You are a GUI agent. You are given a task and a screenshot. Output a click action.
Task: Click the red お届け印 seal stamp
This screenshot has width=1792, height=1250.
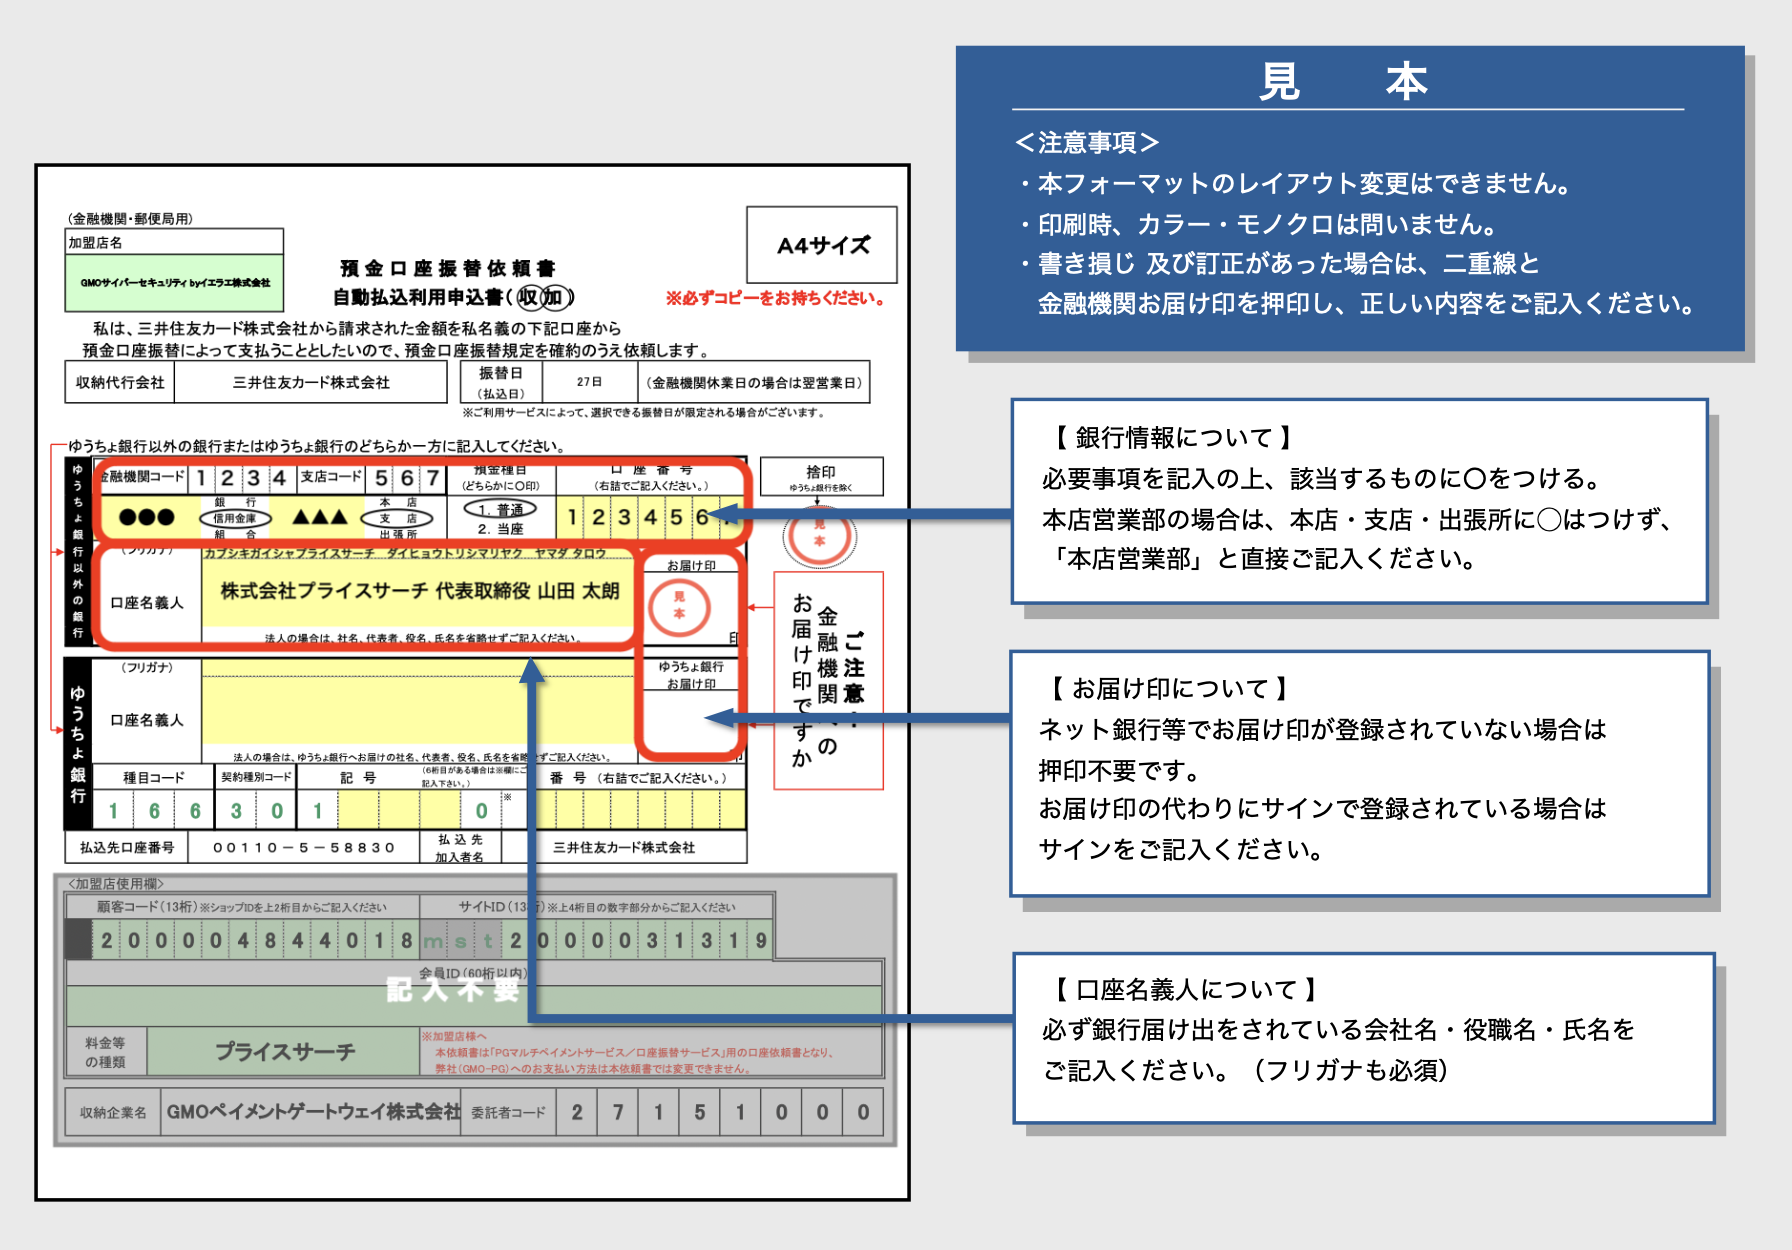pos(679,606)
